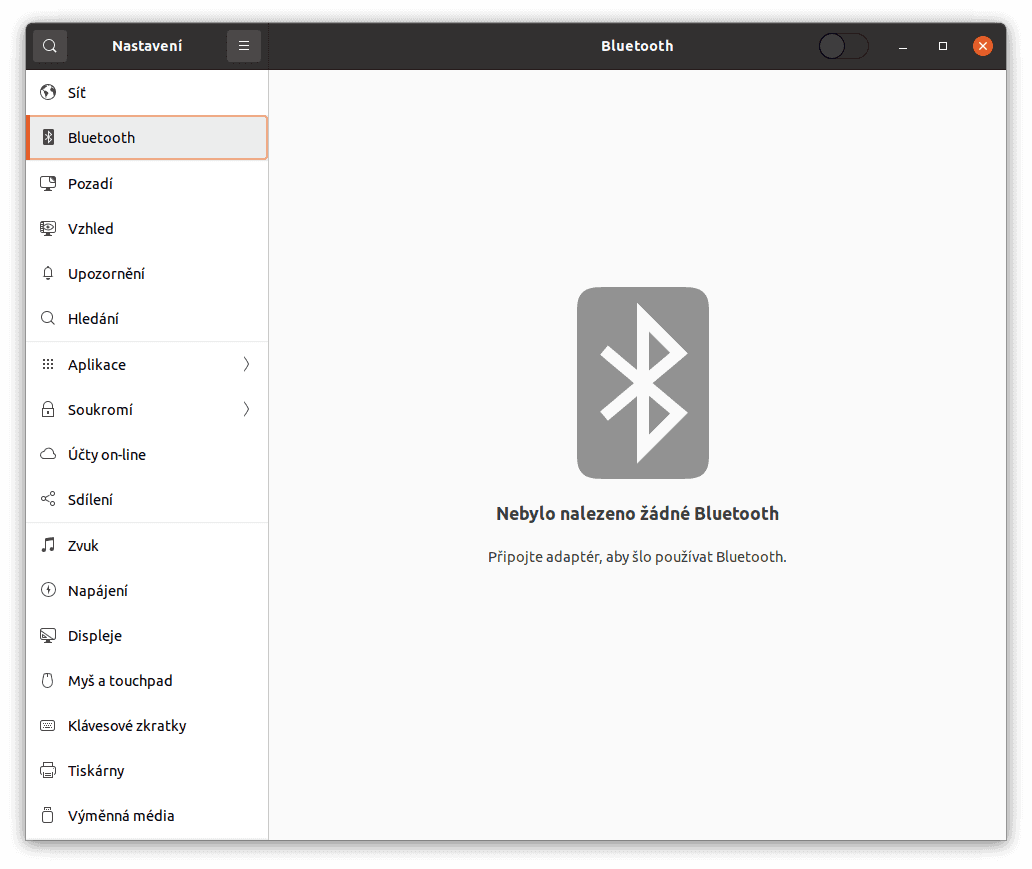Open the hamburger menu next to Nastavení

[x=244, y=46]
